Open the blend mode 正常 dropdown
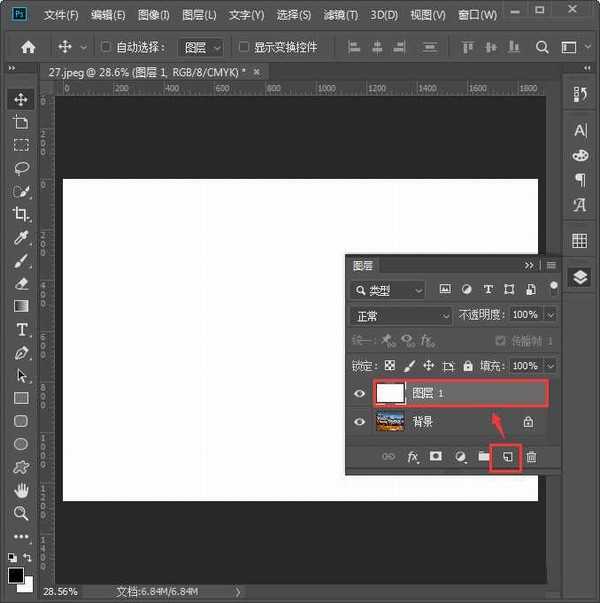600x603 pixels. point(402,315)
